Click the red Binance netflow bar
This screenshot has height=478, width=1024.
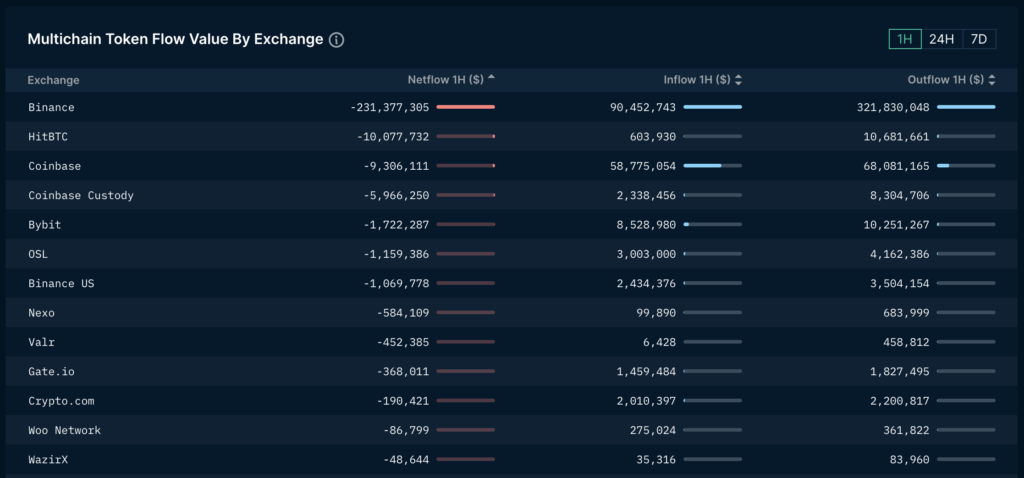[x=466, y=106]
